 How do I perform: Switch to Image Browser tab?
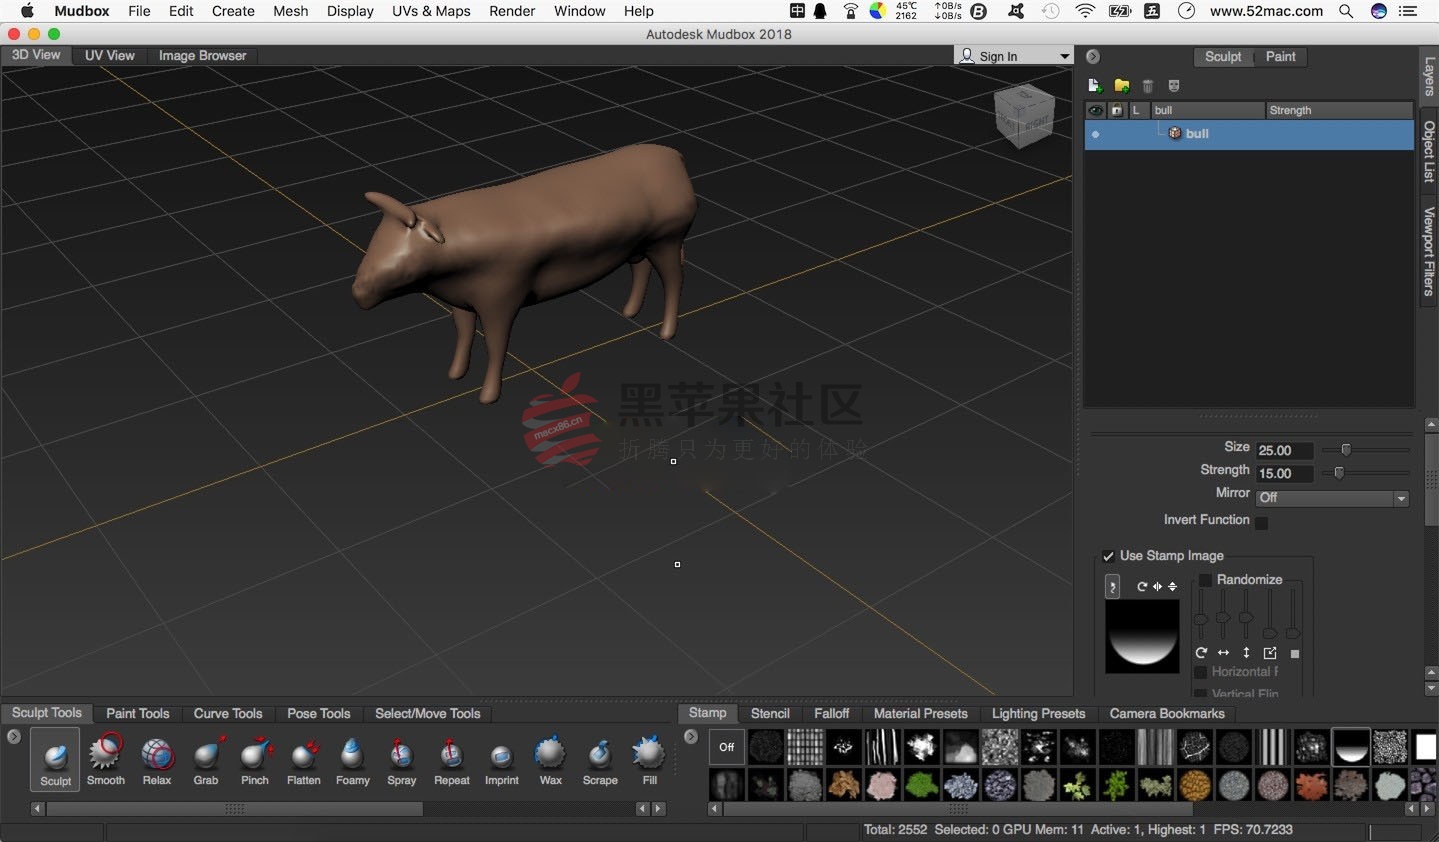(202, 56)
